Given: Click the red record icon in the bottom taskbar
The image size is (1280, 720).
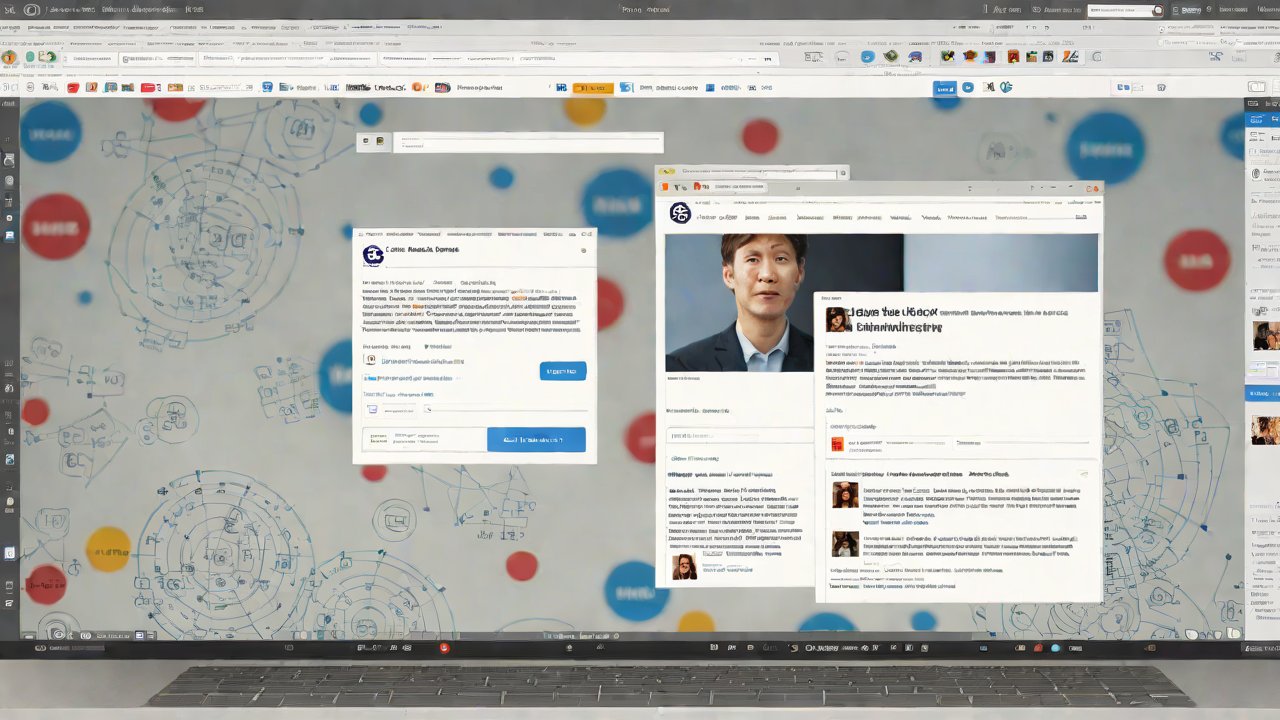Looking at the screenshot, I should pyautogui.click(x=445, y=648).
